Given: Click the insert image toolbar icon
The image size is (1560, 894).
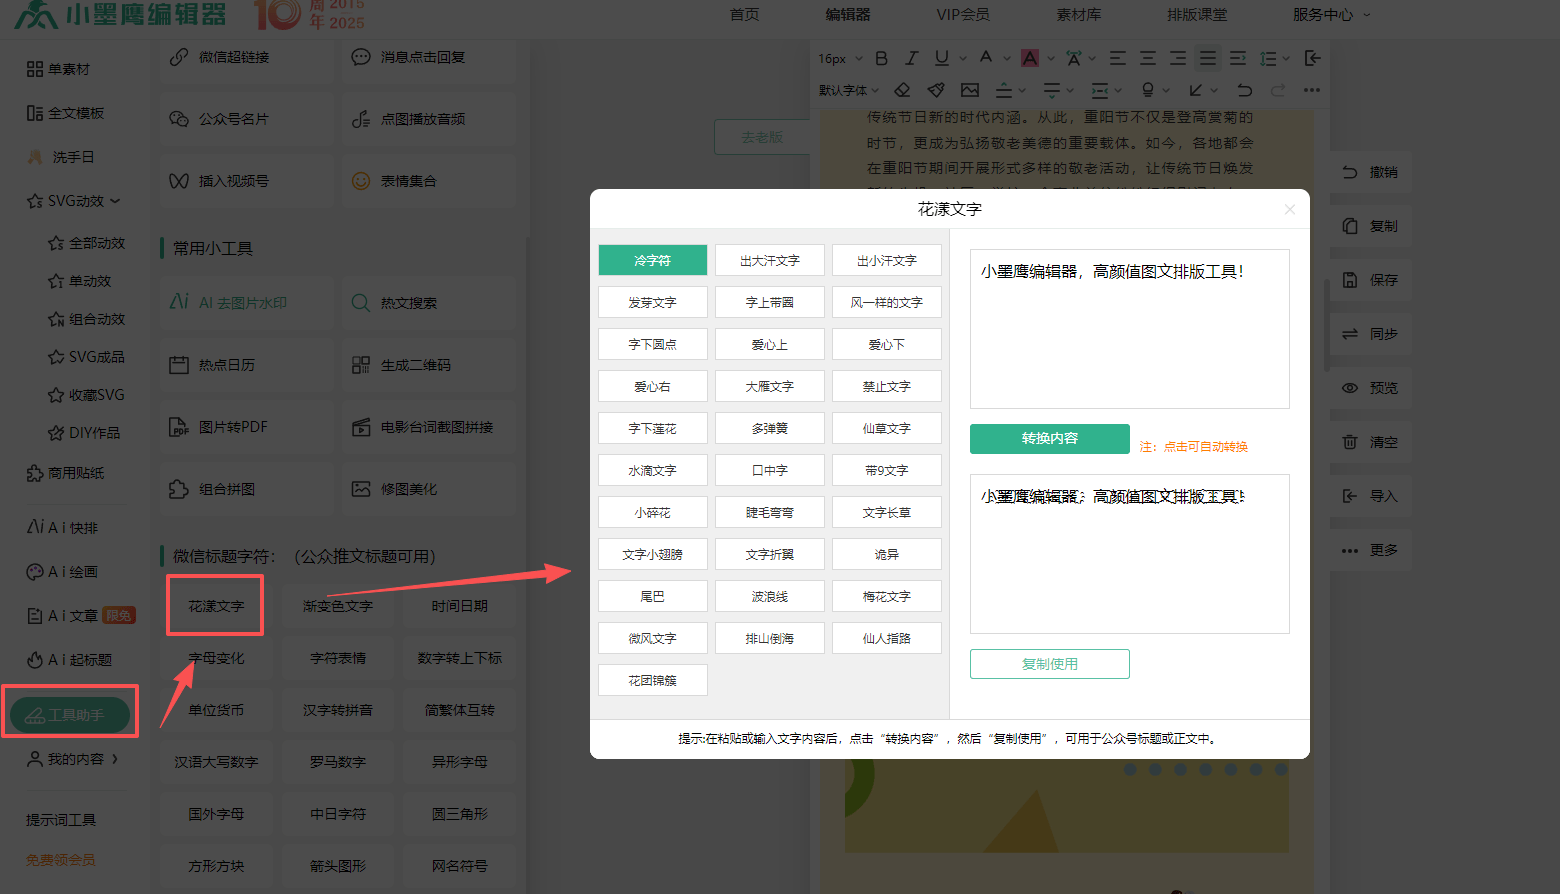Looking at the screenshot, I should coord(969,90).
